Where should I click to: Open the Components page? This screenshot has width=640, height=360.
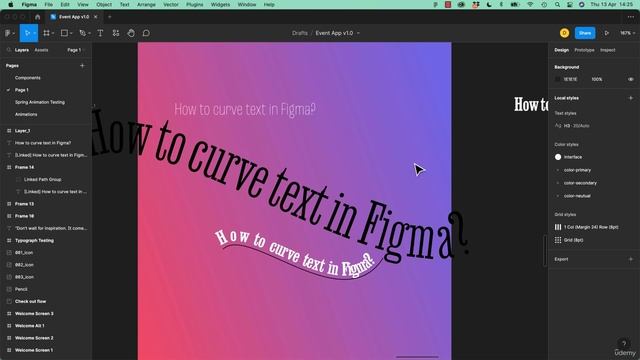tap(27, 78)
